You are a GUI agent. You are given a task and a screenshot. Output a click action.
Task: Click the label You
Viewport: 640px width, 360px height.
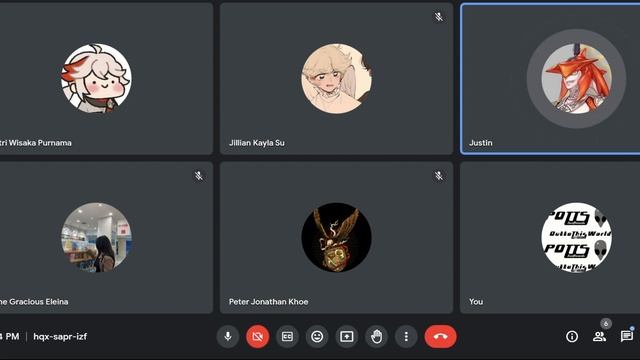click(x=476, y=302)
